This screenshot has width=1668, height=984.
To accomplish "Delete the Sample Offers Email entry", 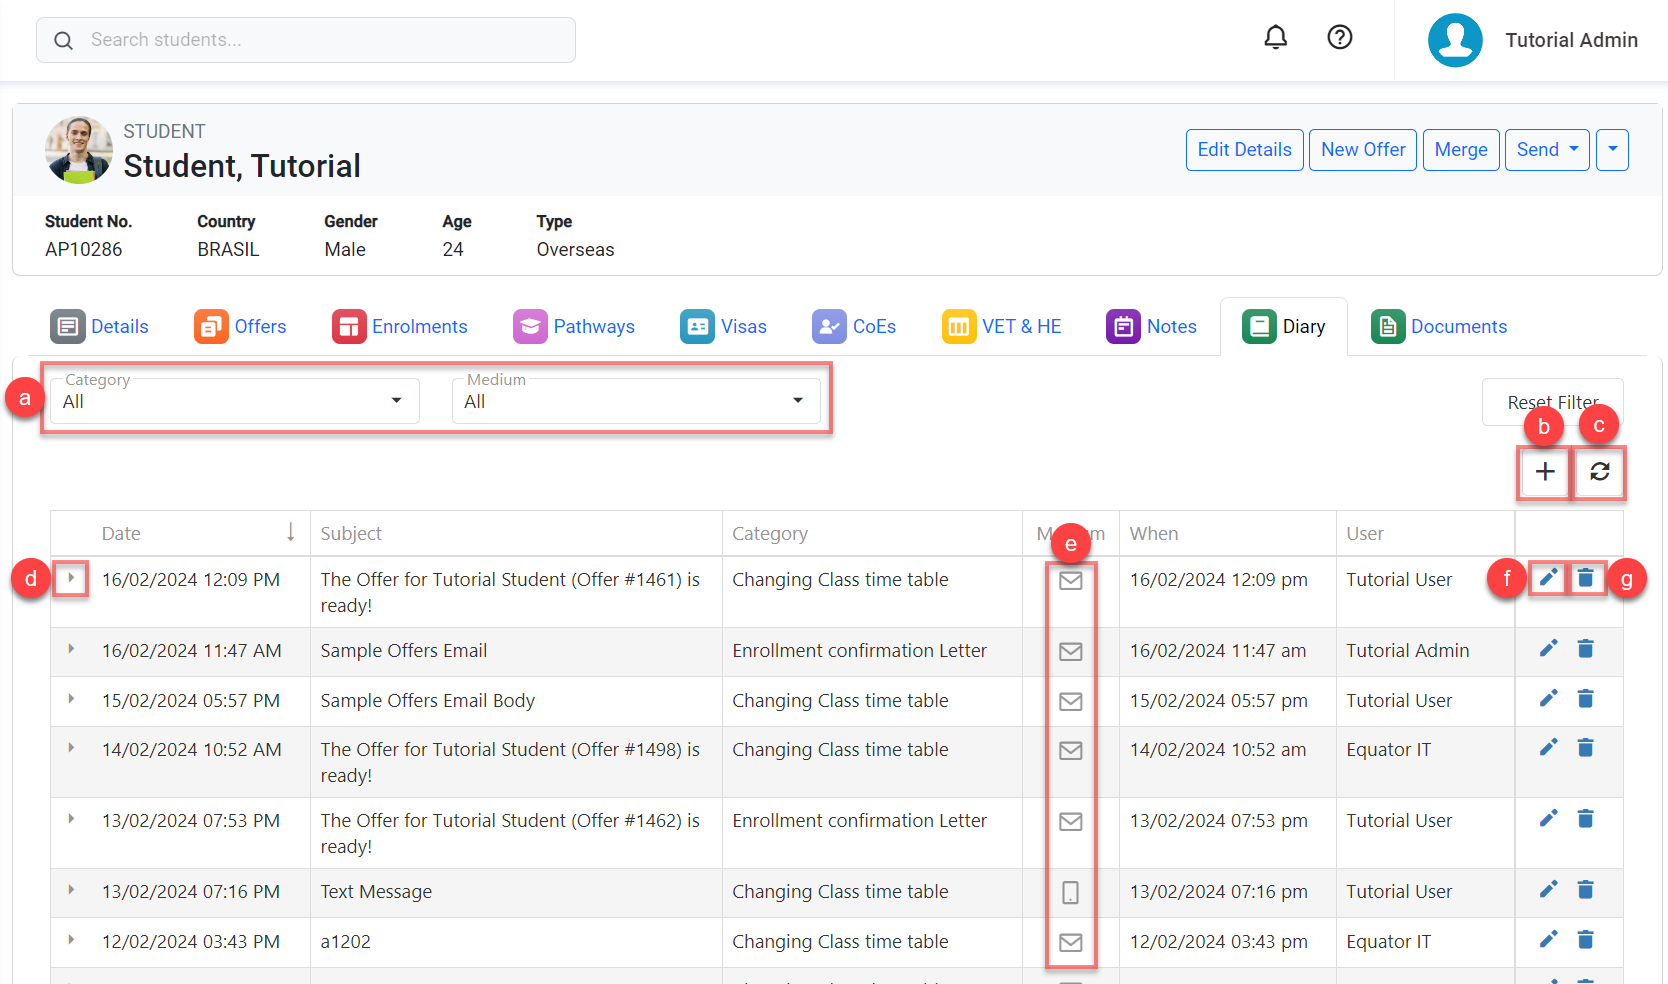I will coord(1585,649).
